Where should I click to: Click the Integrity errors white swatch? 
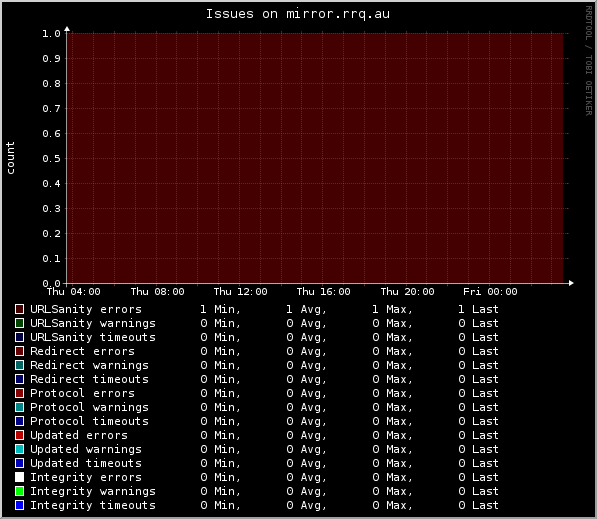(19, 477)
